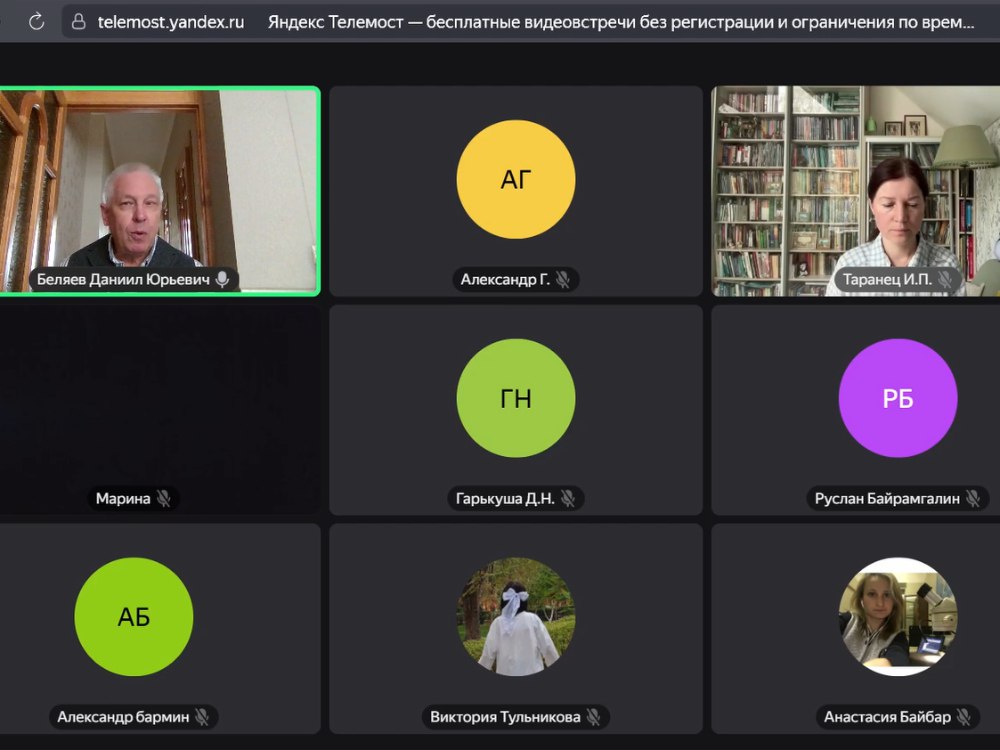
Task: Click the telemost.yandex.ru address bar
Action: (x=170, y=22)
